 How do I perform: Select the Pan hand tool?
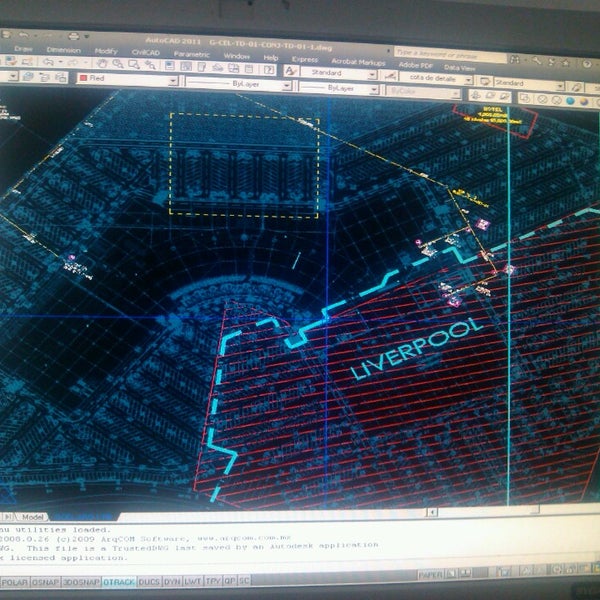point(102,63)
